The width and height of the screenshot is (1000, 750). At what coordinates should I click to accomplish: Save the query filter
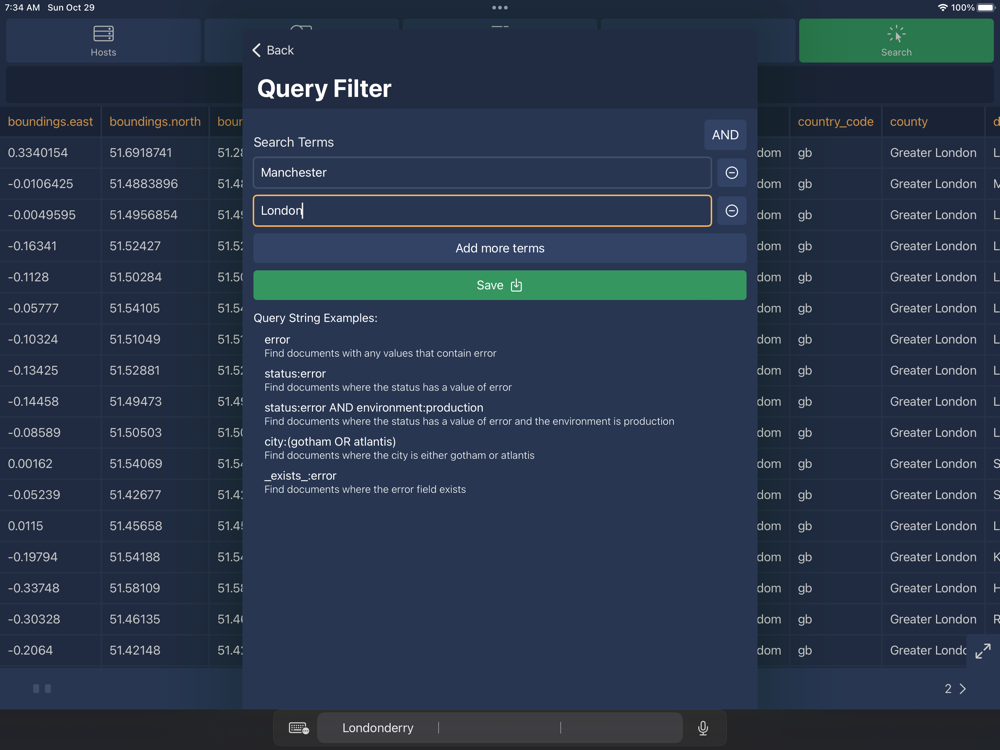coord(499,285)
